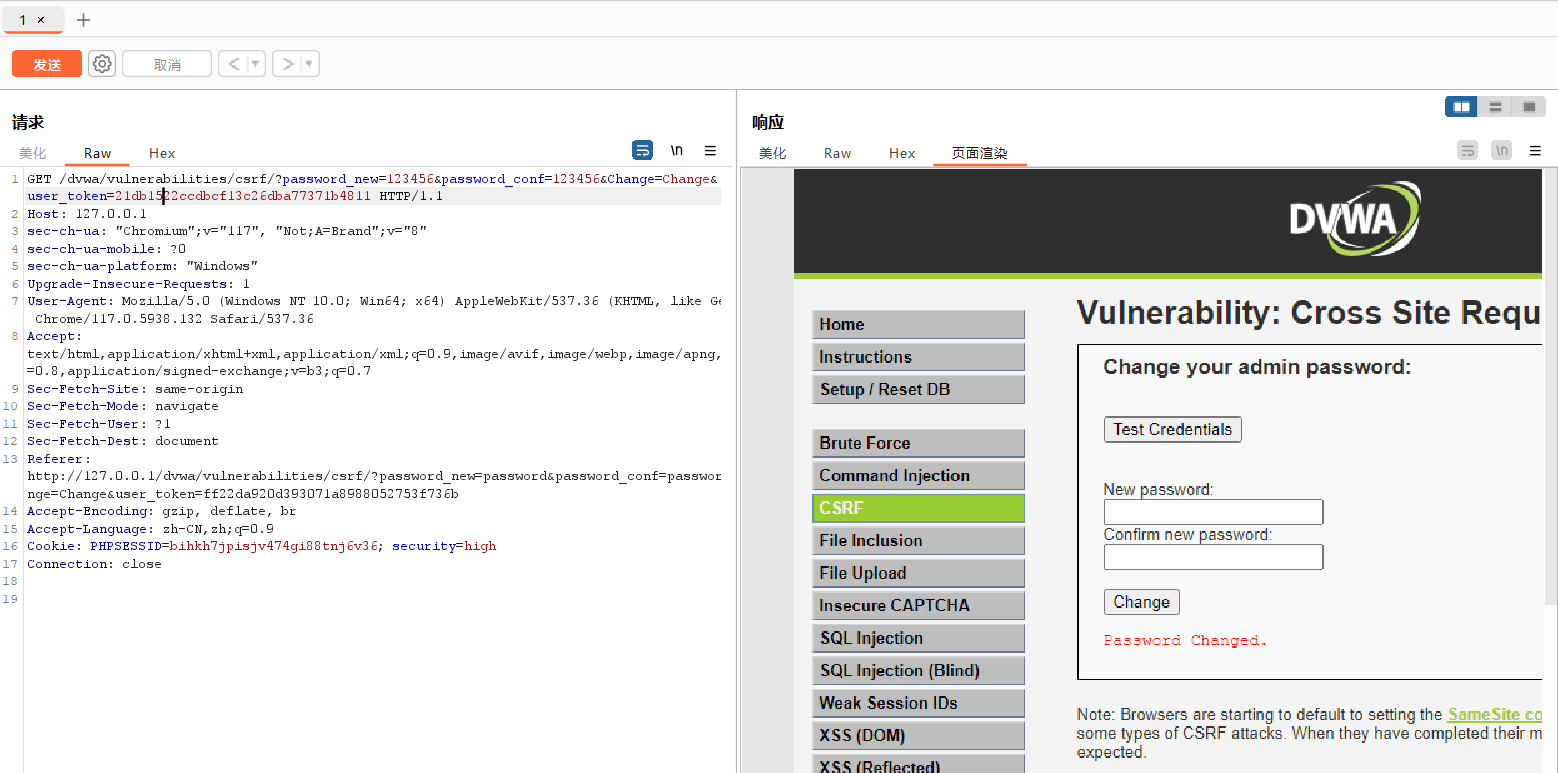This screenshot has height=773, width=1558.
Task: Add a new Repeater tab
Action: click(x=83, y=20)
